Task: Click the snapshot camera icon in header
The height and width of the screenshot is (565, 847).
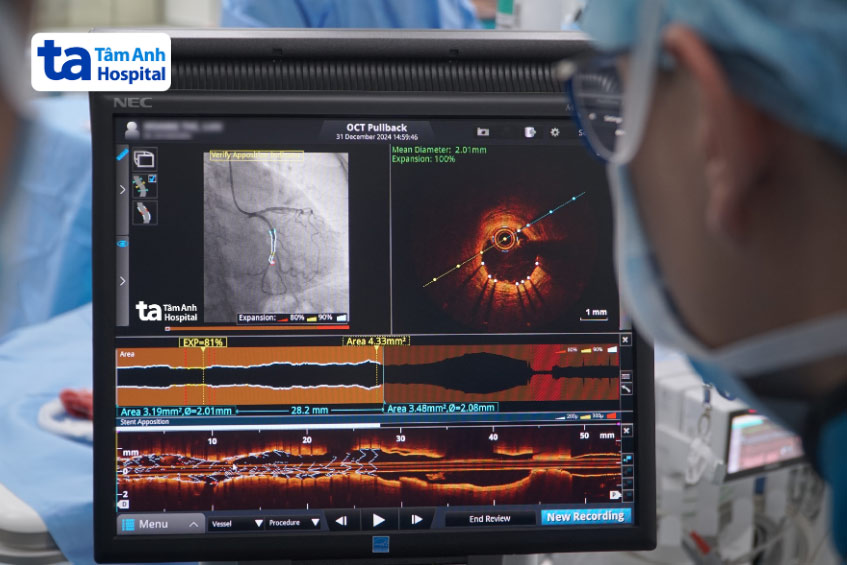Action: tap(482, 132)
